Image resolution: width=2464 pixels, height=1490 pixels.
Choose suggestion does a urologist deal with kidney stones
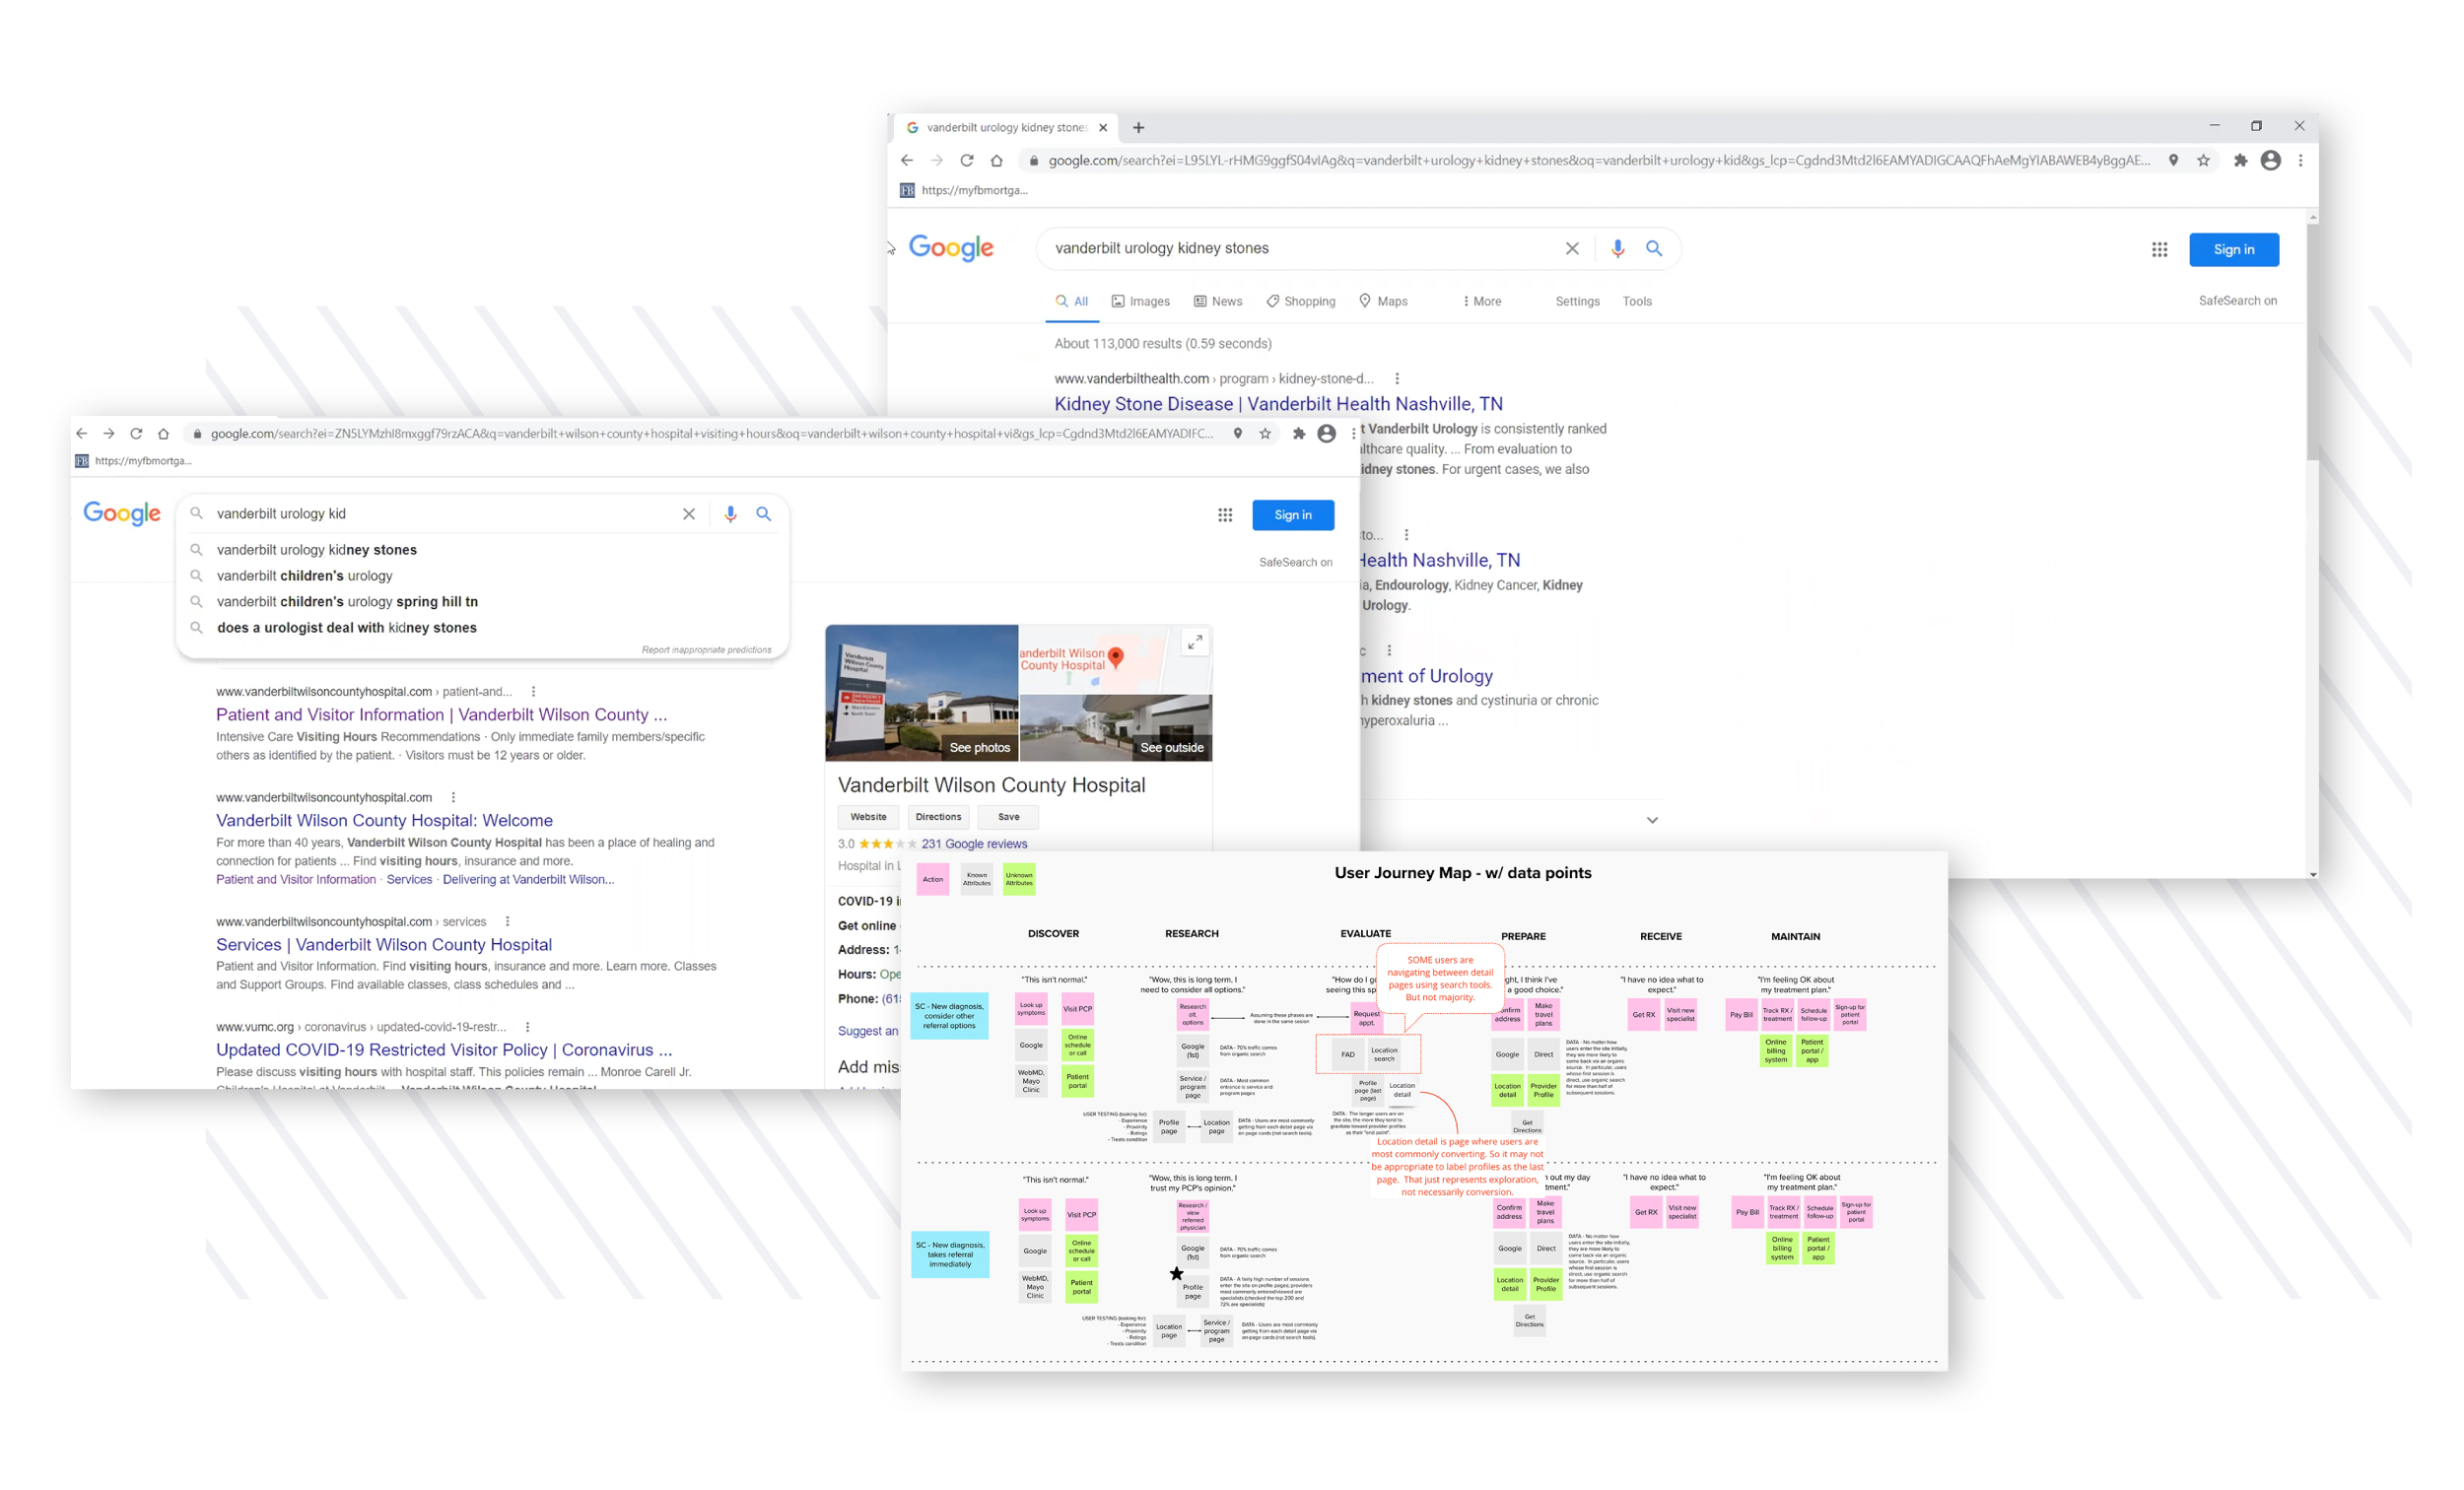346,628
